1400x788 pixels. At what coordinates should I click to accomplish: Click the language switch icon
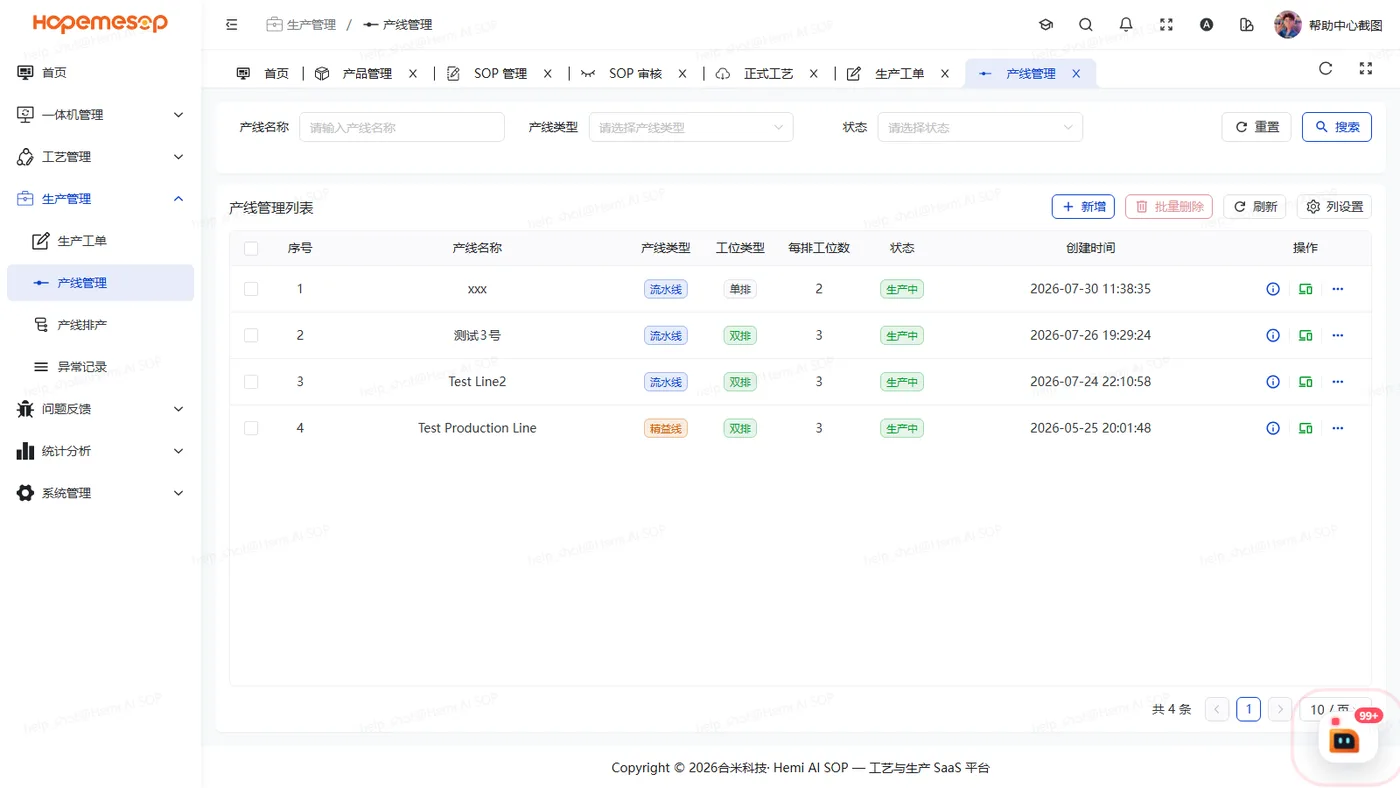(x=1206, y=25)
